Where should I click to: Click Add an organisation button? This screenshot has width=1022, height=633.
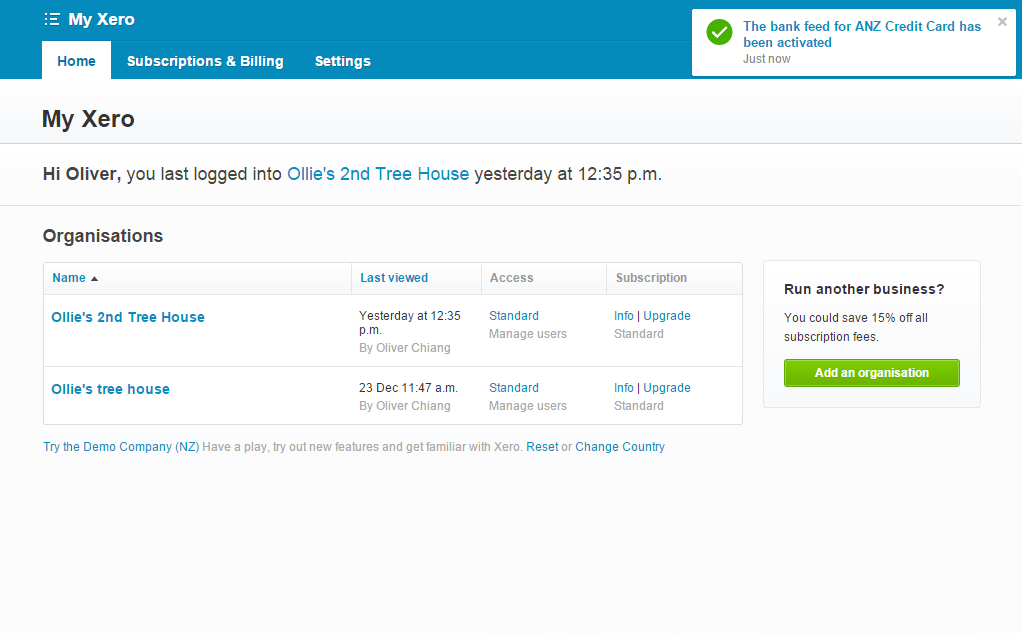coord(871,373)
